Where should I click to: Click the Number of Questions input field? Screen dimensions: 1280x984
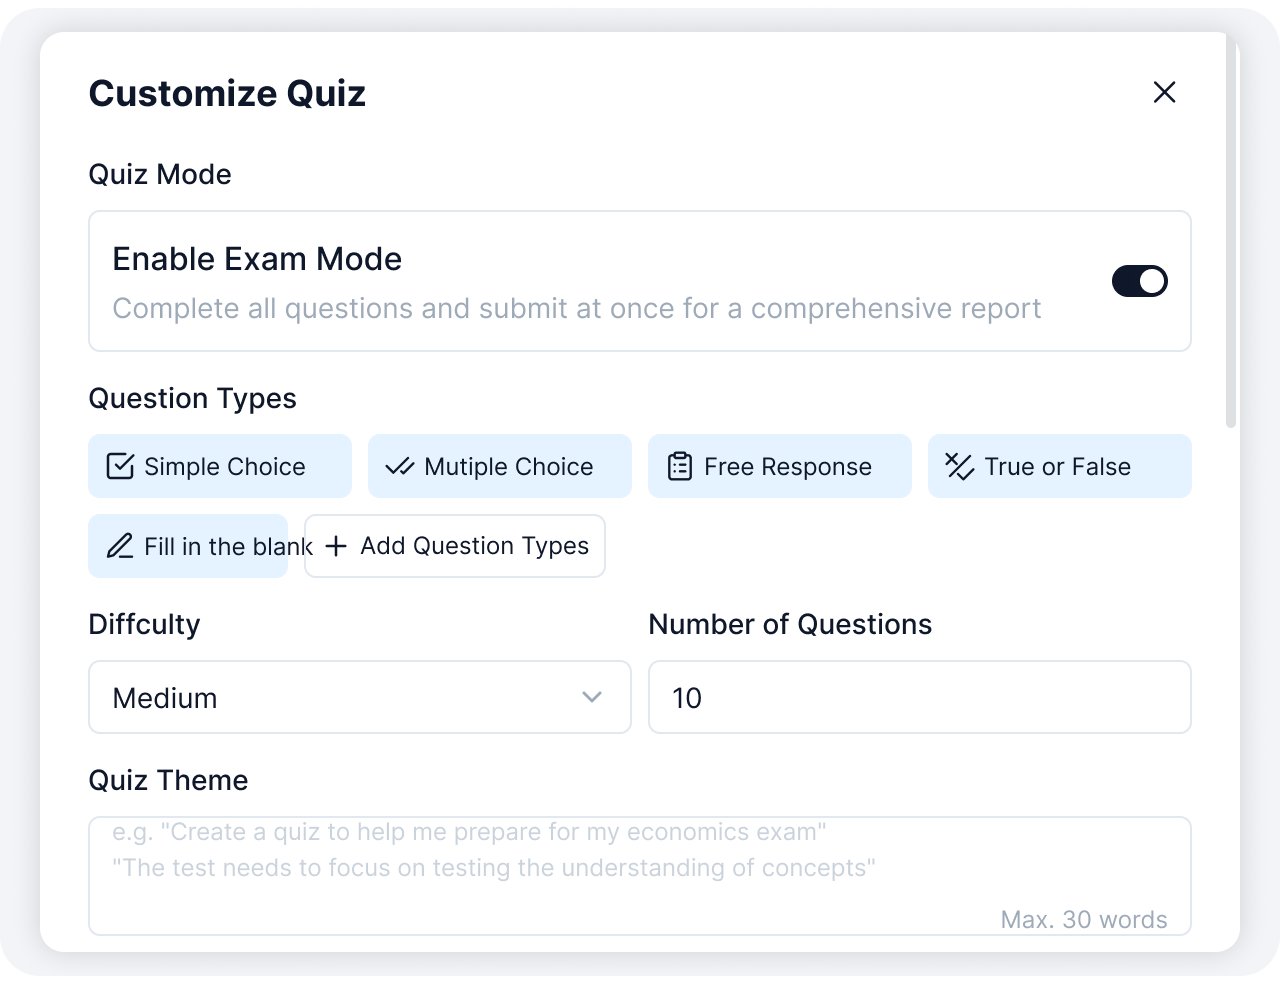tap(920, 697)
